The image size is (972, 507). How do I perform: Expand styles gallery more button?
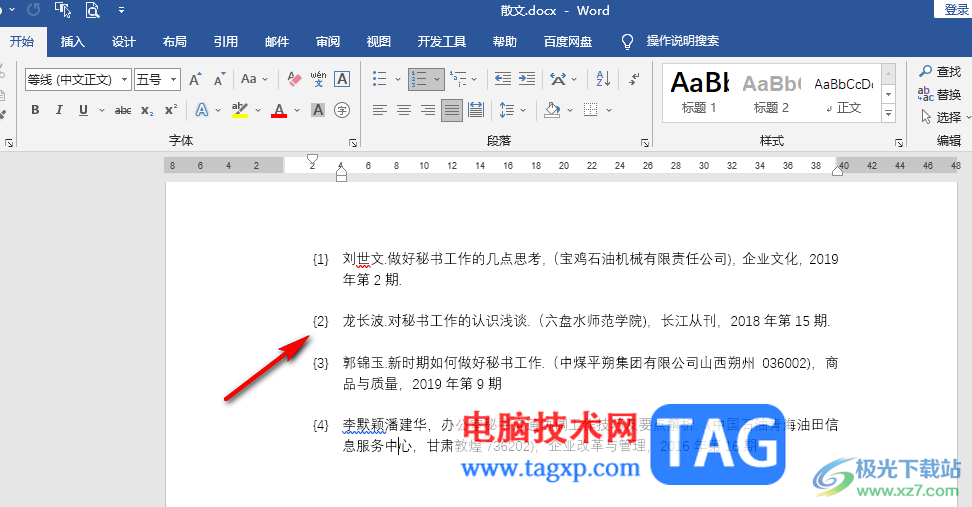click(889, 113)
